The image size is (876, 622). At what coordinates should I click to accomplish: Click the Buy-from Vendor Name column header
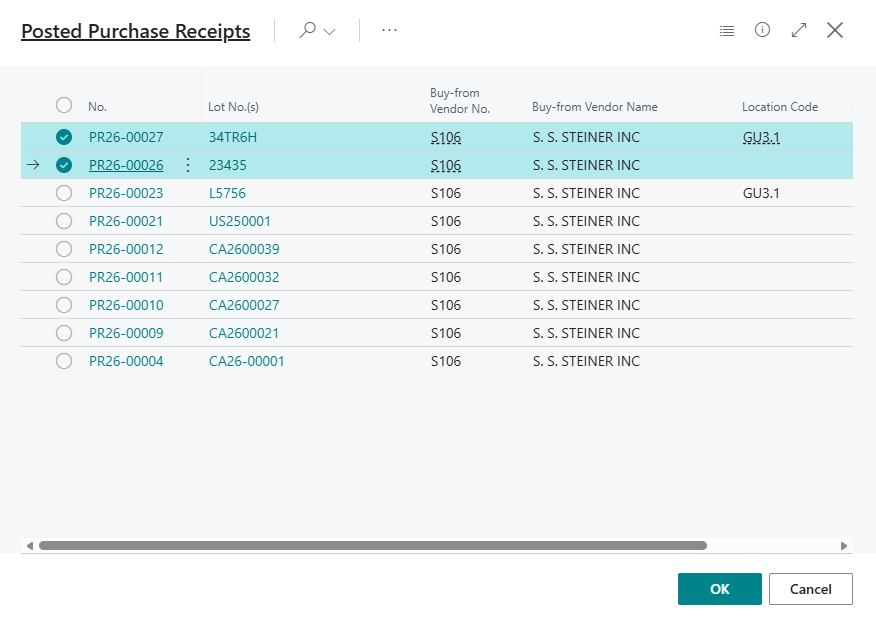tap(594, 107)
